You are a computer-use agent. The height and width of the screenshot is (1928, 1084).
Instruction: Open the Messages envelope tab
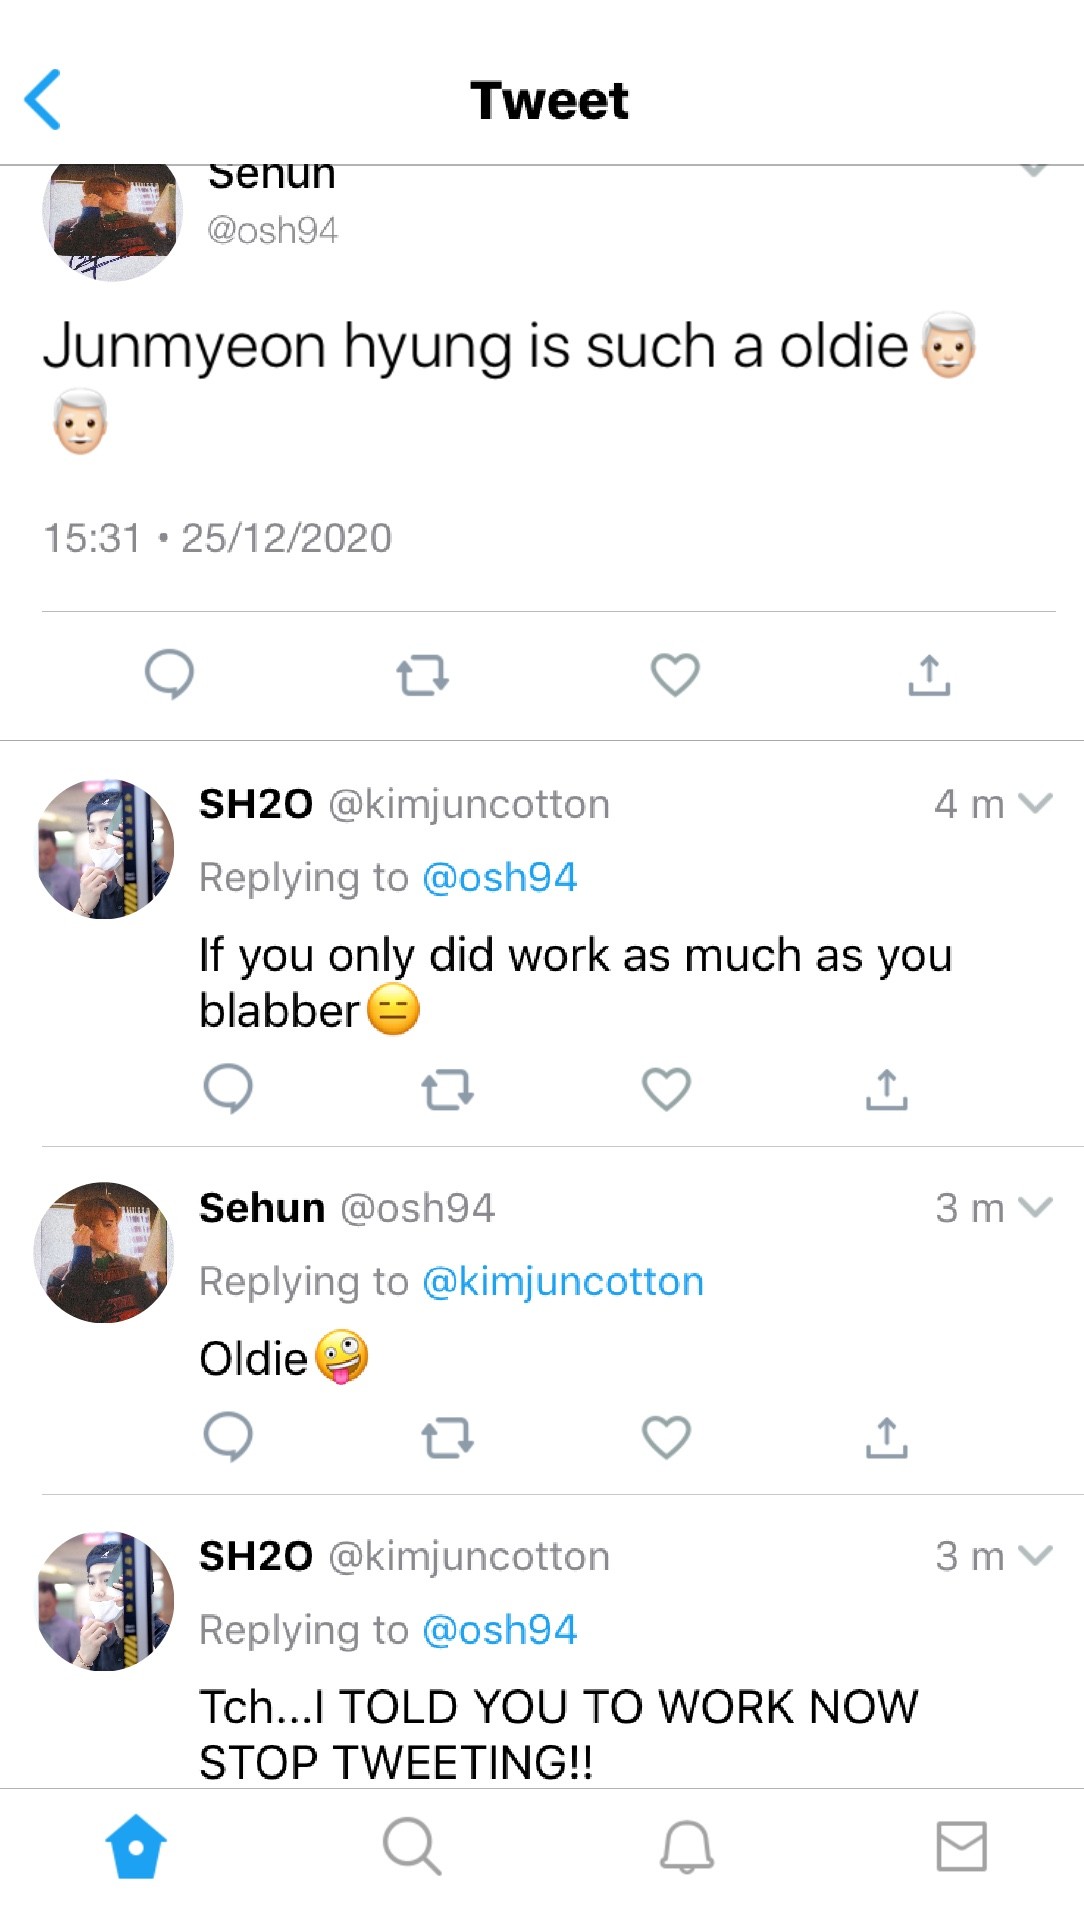pyautogui.click(x=961, y=1846)
